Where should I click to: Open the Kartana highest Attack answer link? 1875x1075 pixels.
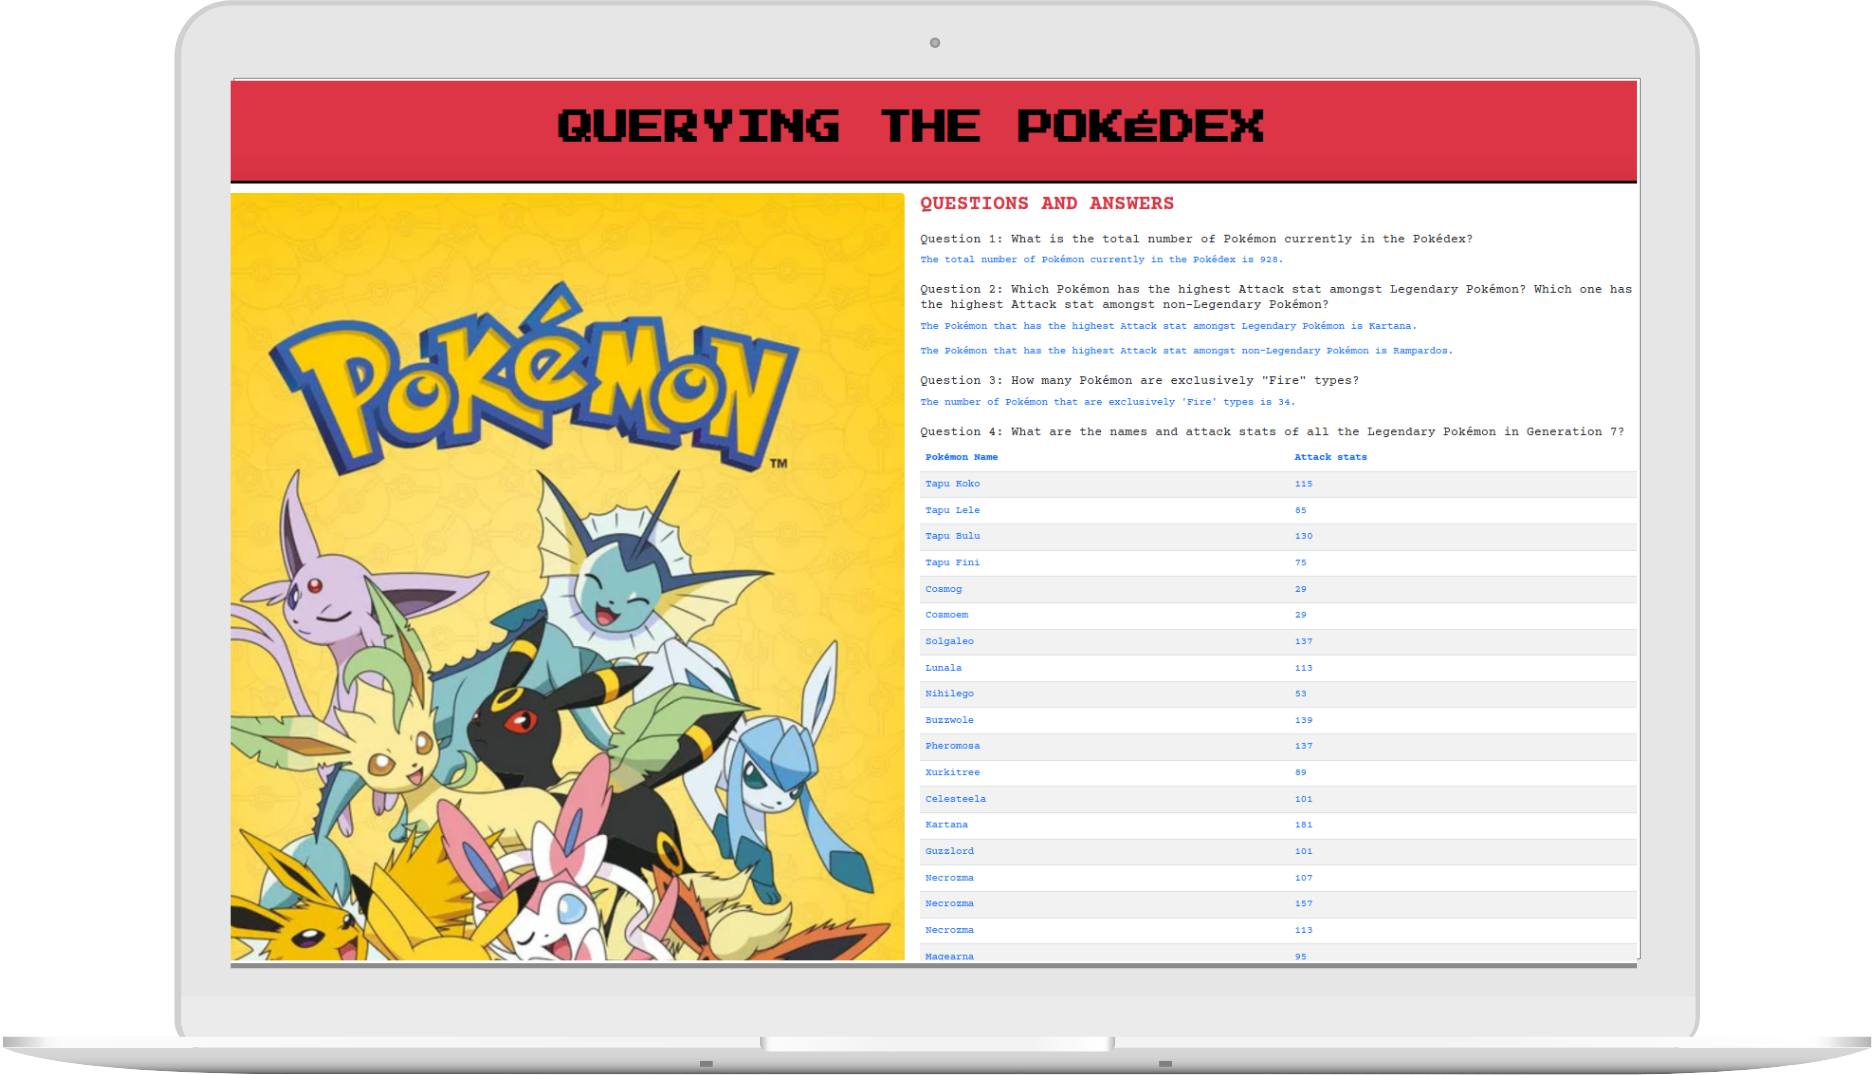[1167, 325]
